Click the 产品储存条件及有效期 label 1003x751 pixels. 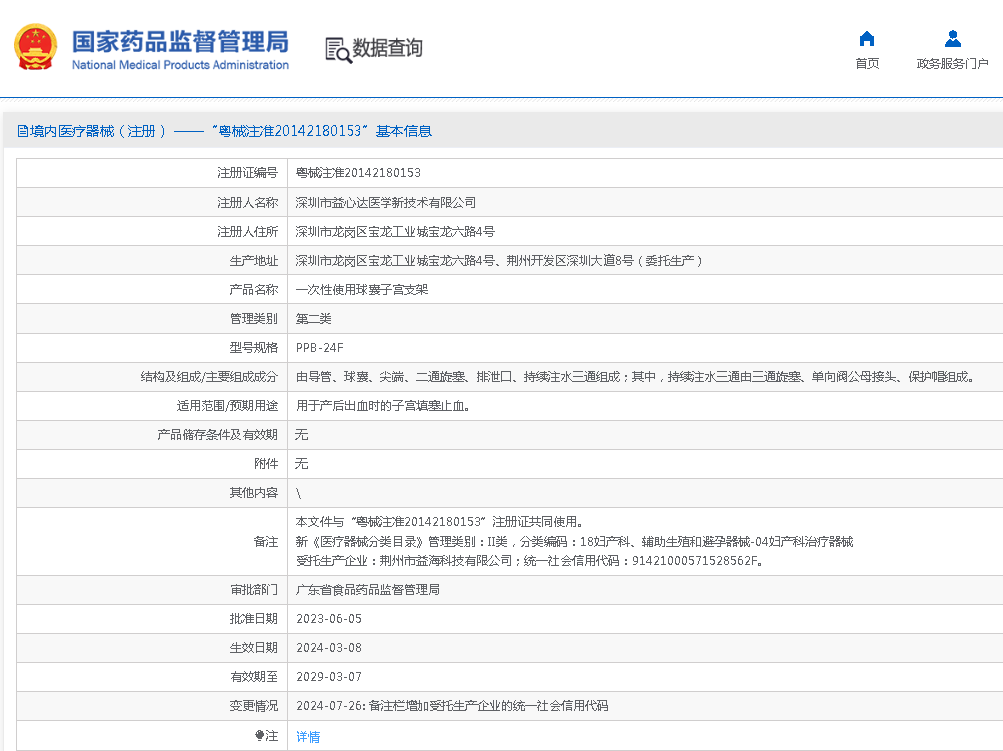[217, 435]
